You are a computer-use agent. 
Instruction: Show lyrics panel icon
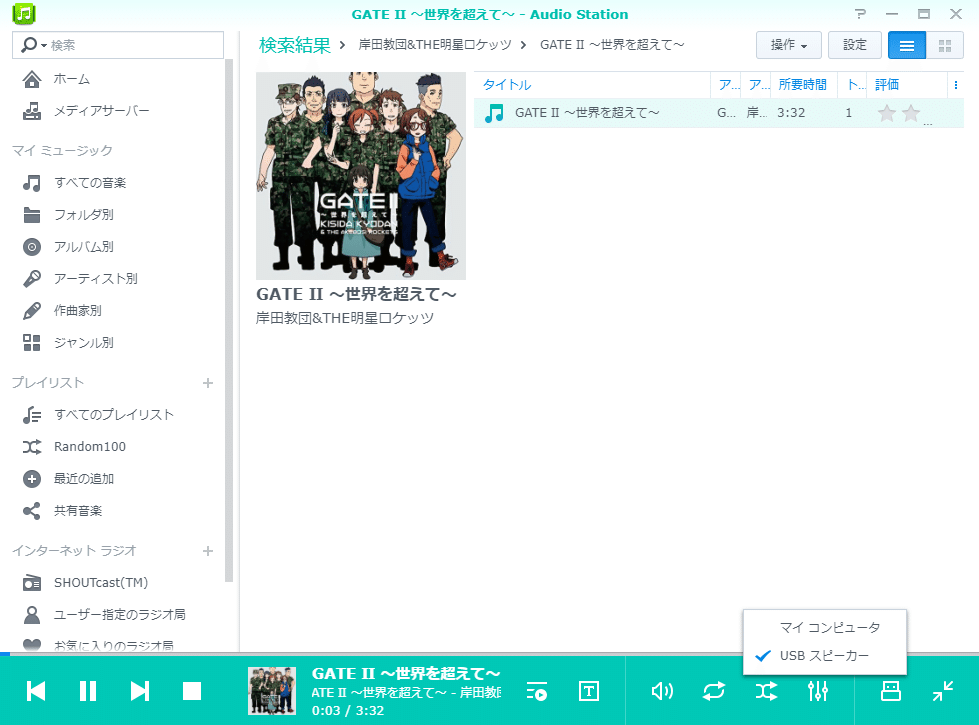[x=589, y=691]
